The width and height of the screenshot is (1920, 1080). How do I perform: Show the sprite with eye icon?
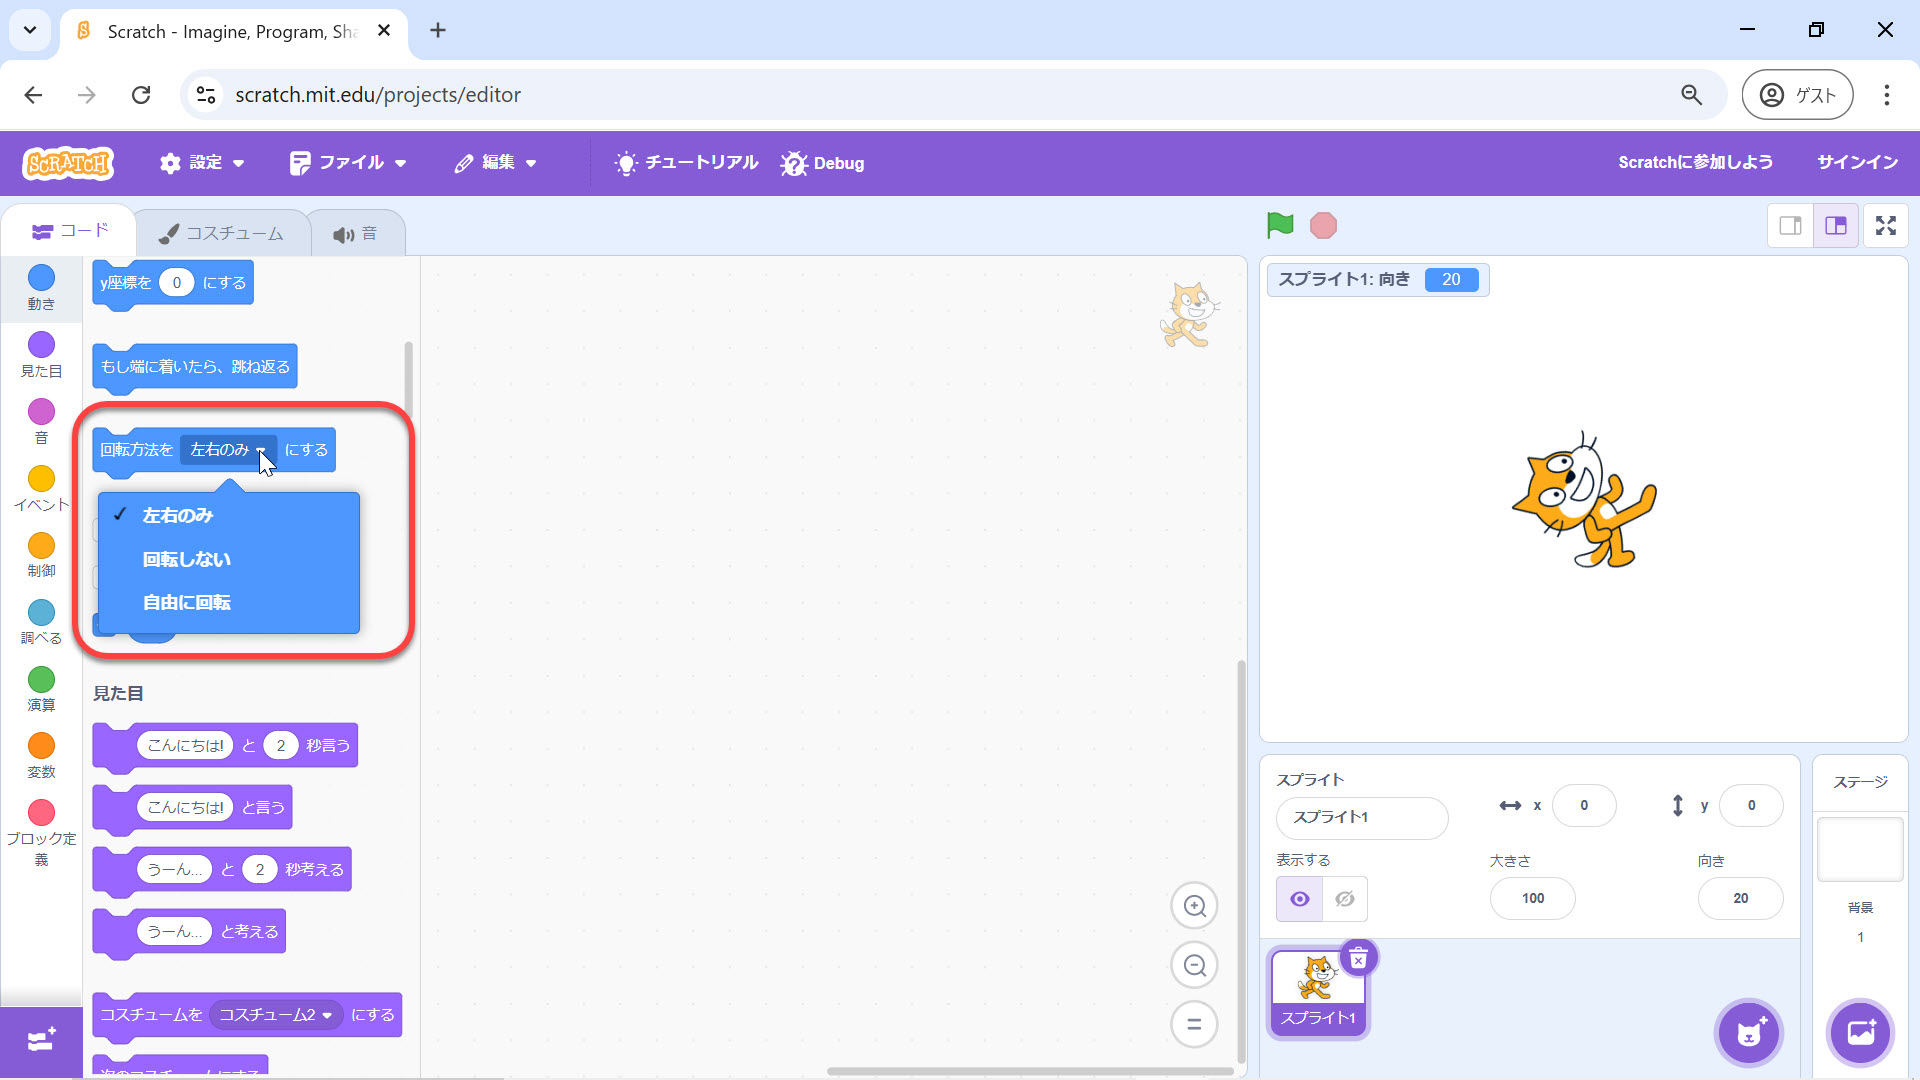click(x=1299, y=899)
